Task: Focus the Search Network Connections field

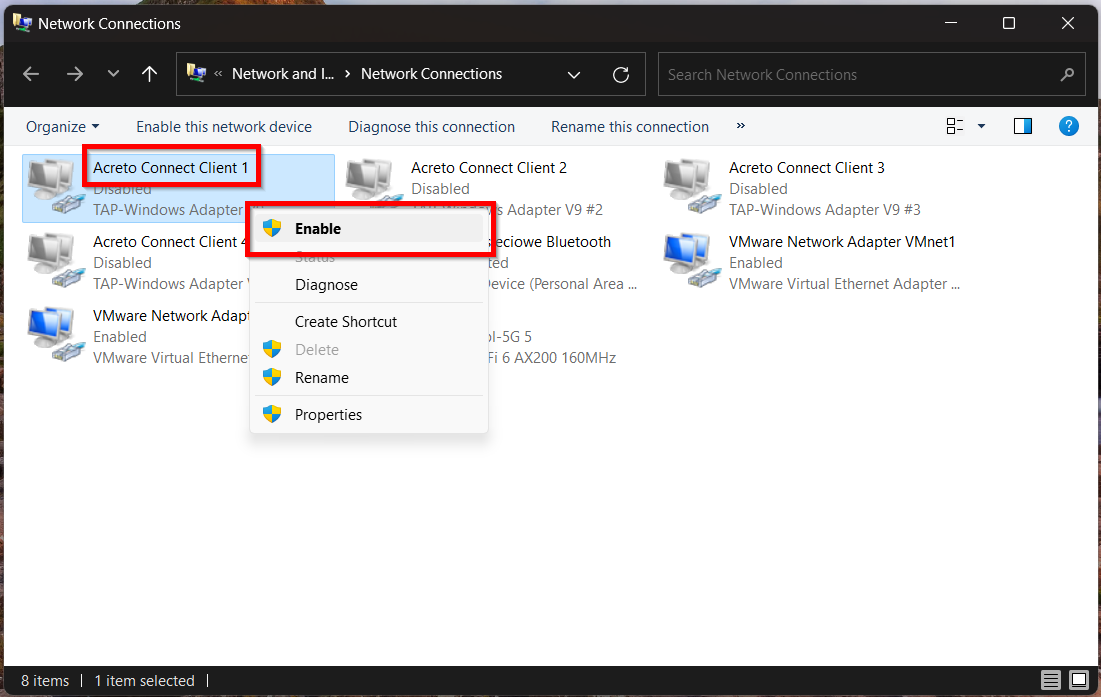Action: (871, 74)
